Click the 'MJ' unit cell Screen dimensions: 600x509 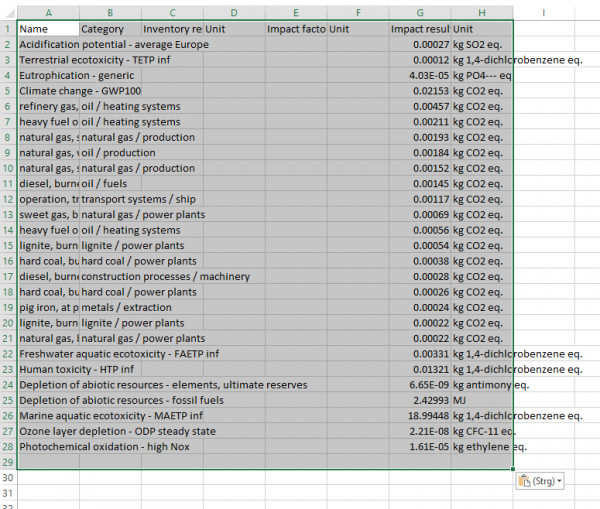tap(482, 400)
